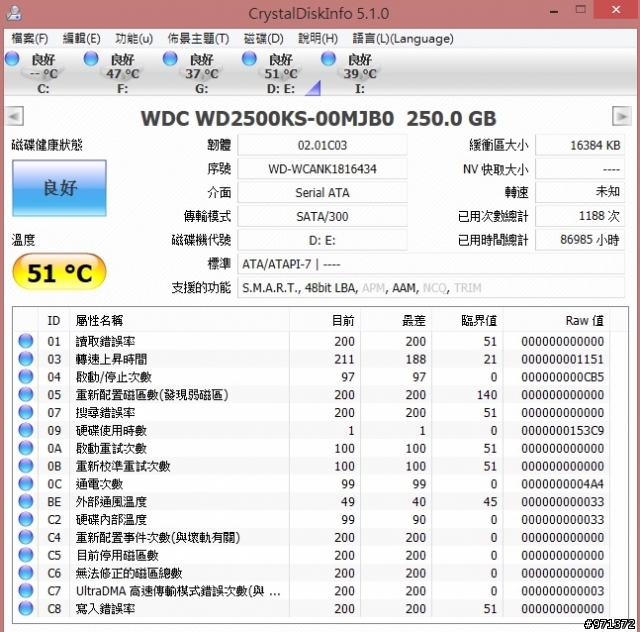Click the power on count field 1188 次
640x632 pixels.
(x=580, y=216)
